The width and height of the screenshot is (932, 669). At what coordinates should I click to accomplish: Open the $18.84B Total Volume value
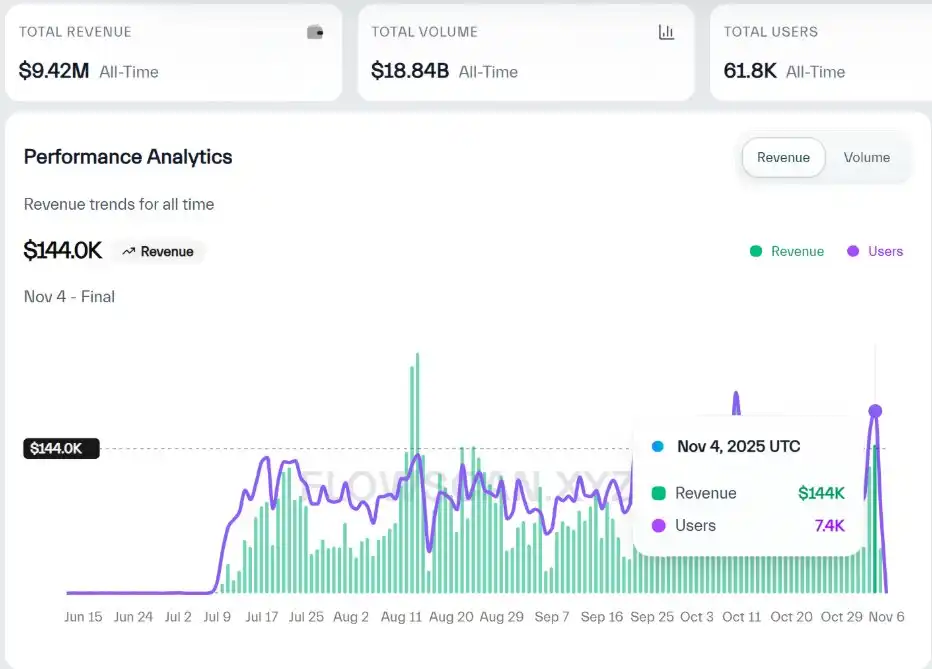tap(410, 71)
